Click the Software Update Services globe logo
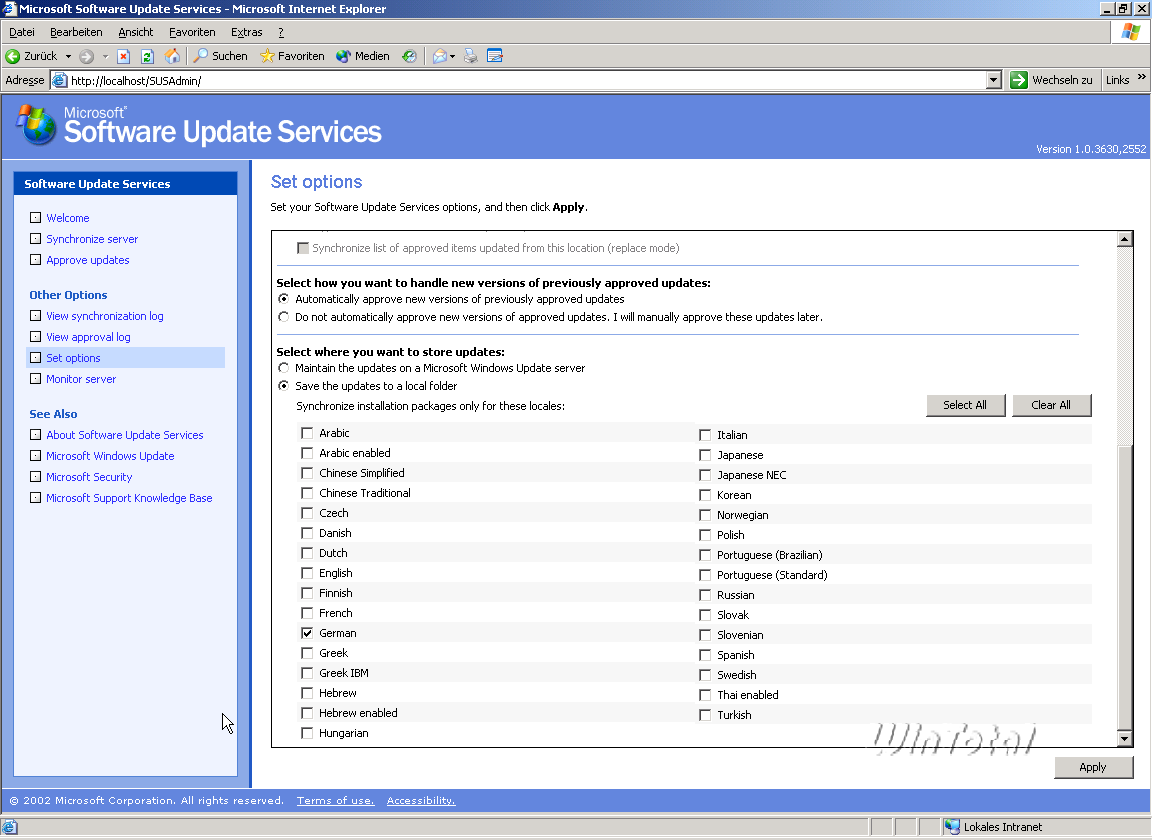The width and height of the screenshot is (1152, 840). pyautogui.click(x=36, y=123)
